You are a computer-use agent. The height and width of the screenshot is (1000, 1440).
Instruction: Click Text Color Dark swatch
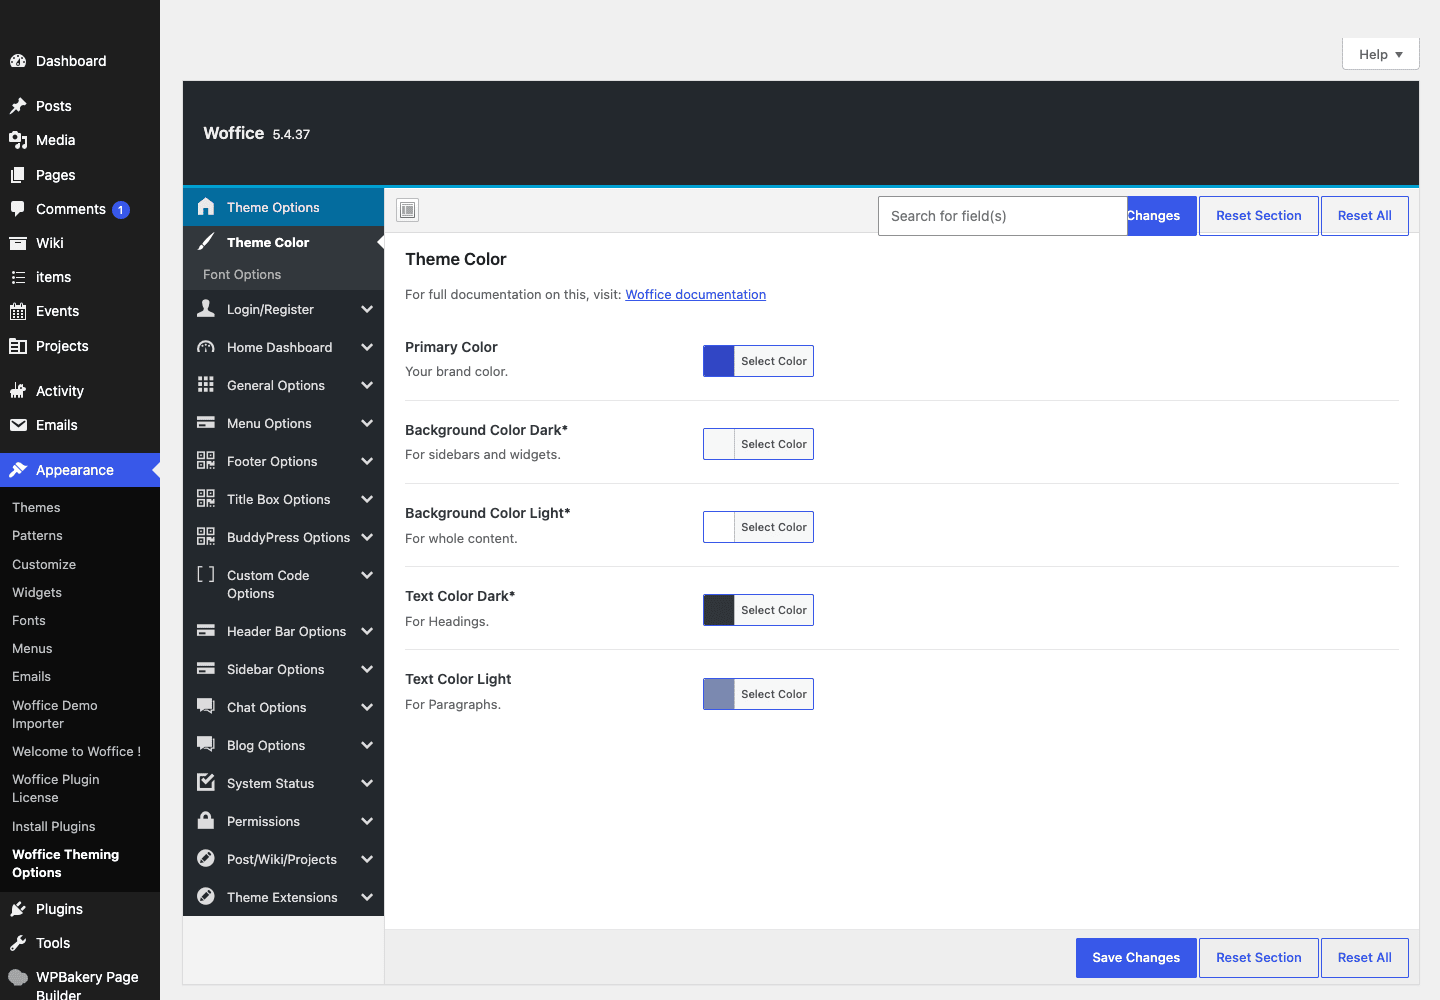[x=719, y=610]
